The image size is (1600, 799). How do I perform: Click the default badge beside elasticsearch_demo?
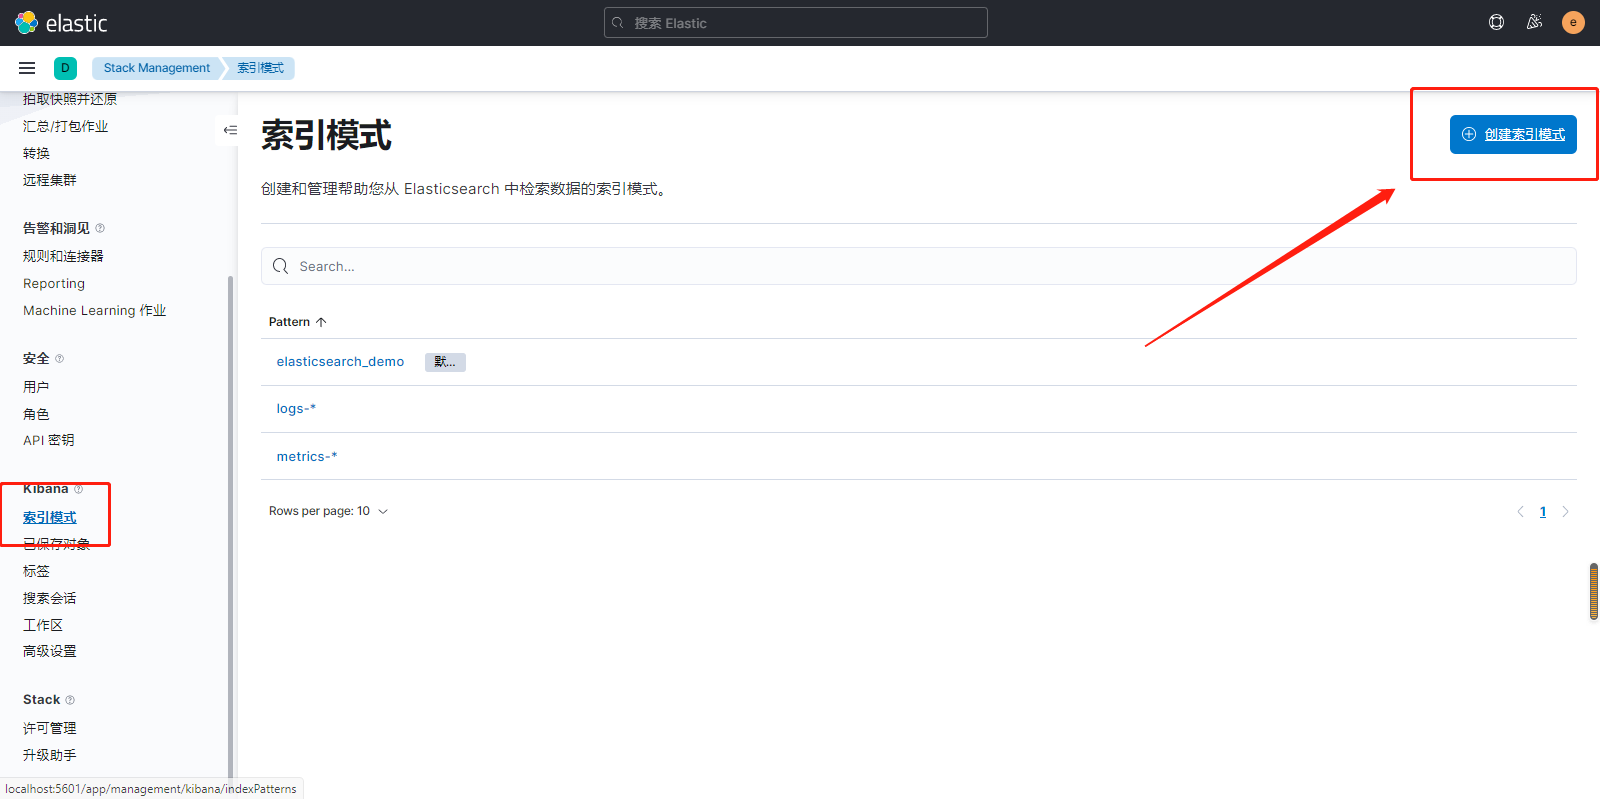(x=445, y=362)
